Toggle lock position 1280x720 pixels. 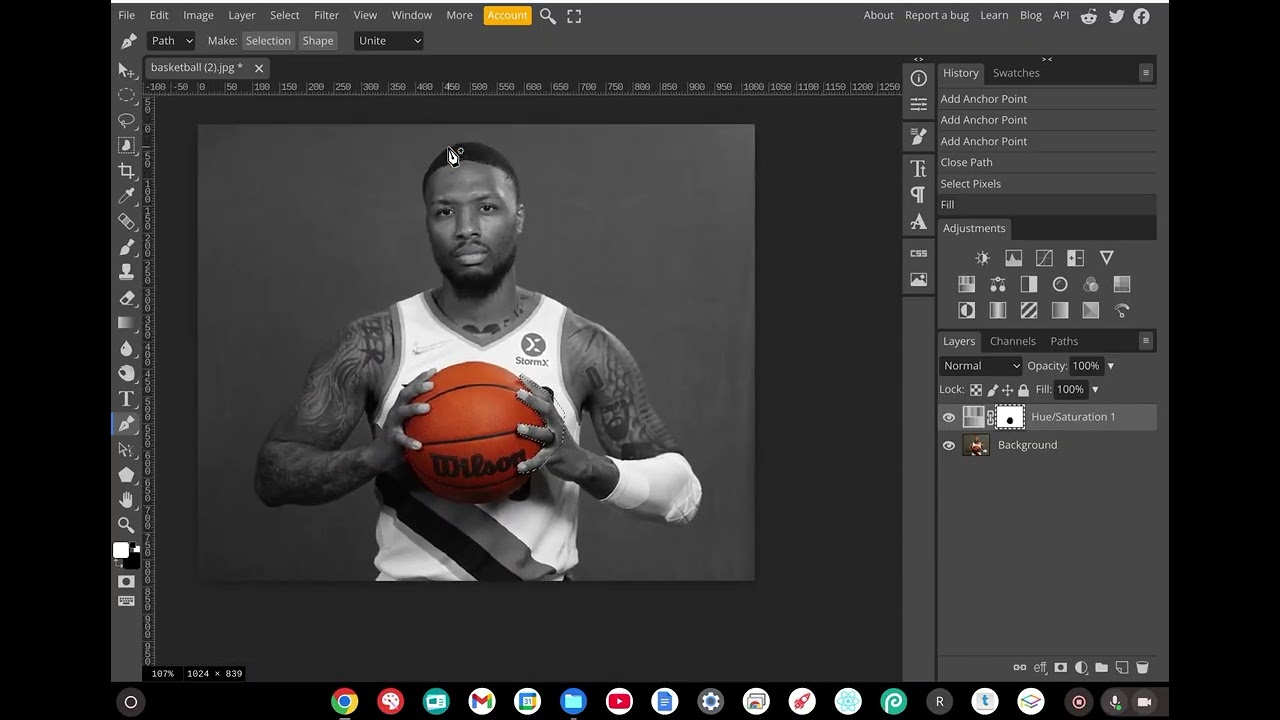[1008, 390]
